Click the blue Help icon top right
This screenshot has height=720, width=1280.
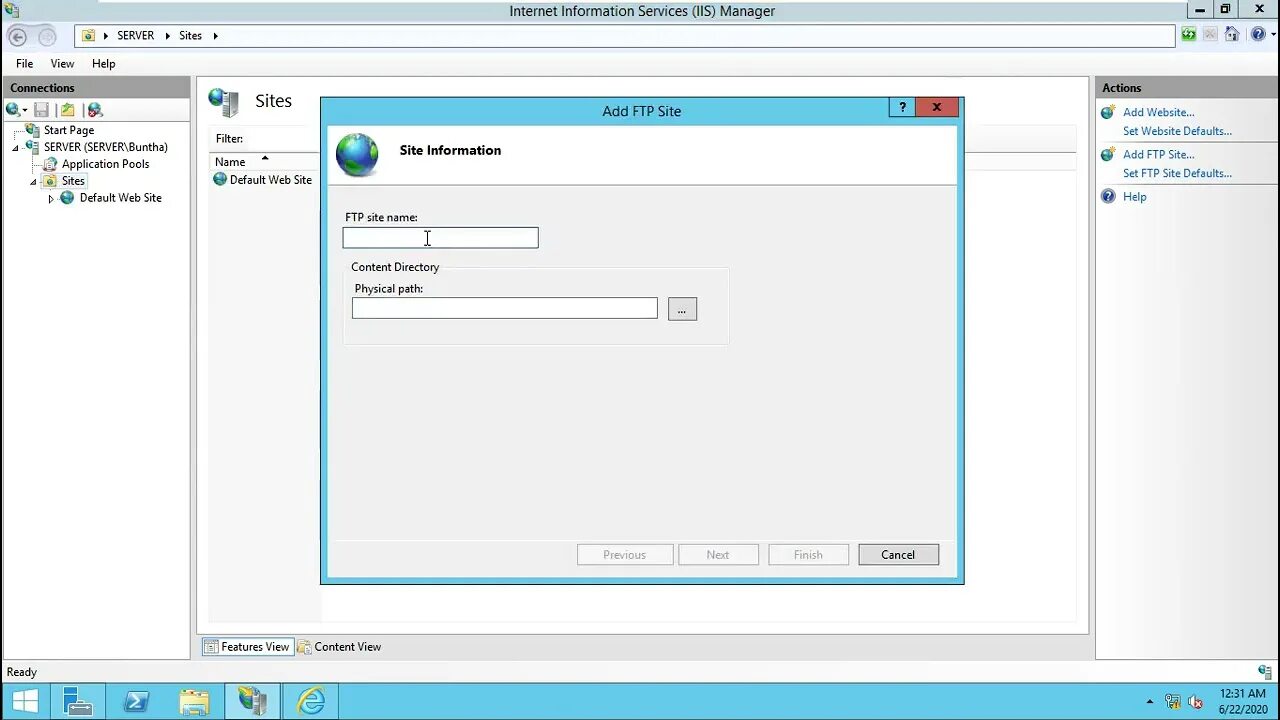pos(1257,35)
